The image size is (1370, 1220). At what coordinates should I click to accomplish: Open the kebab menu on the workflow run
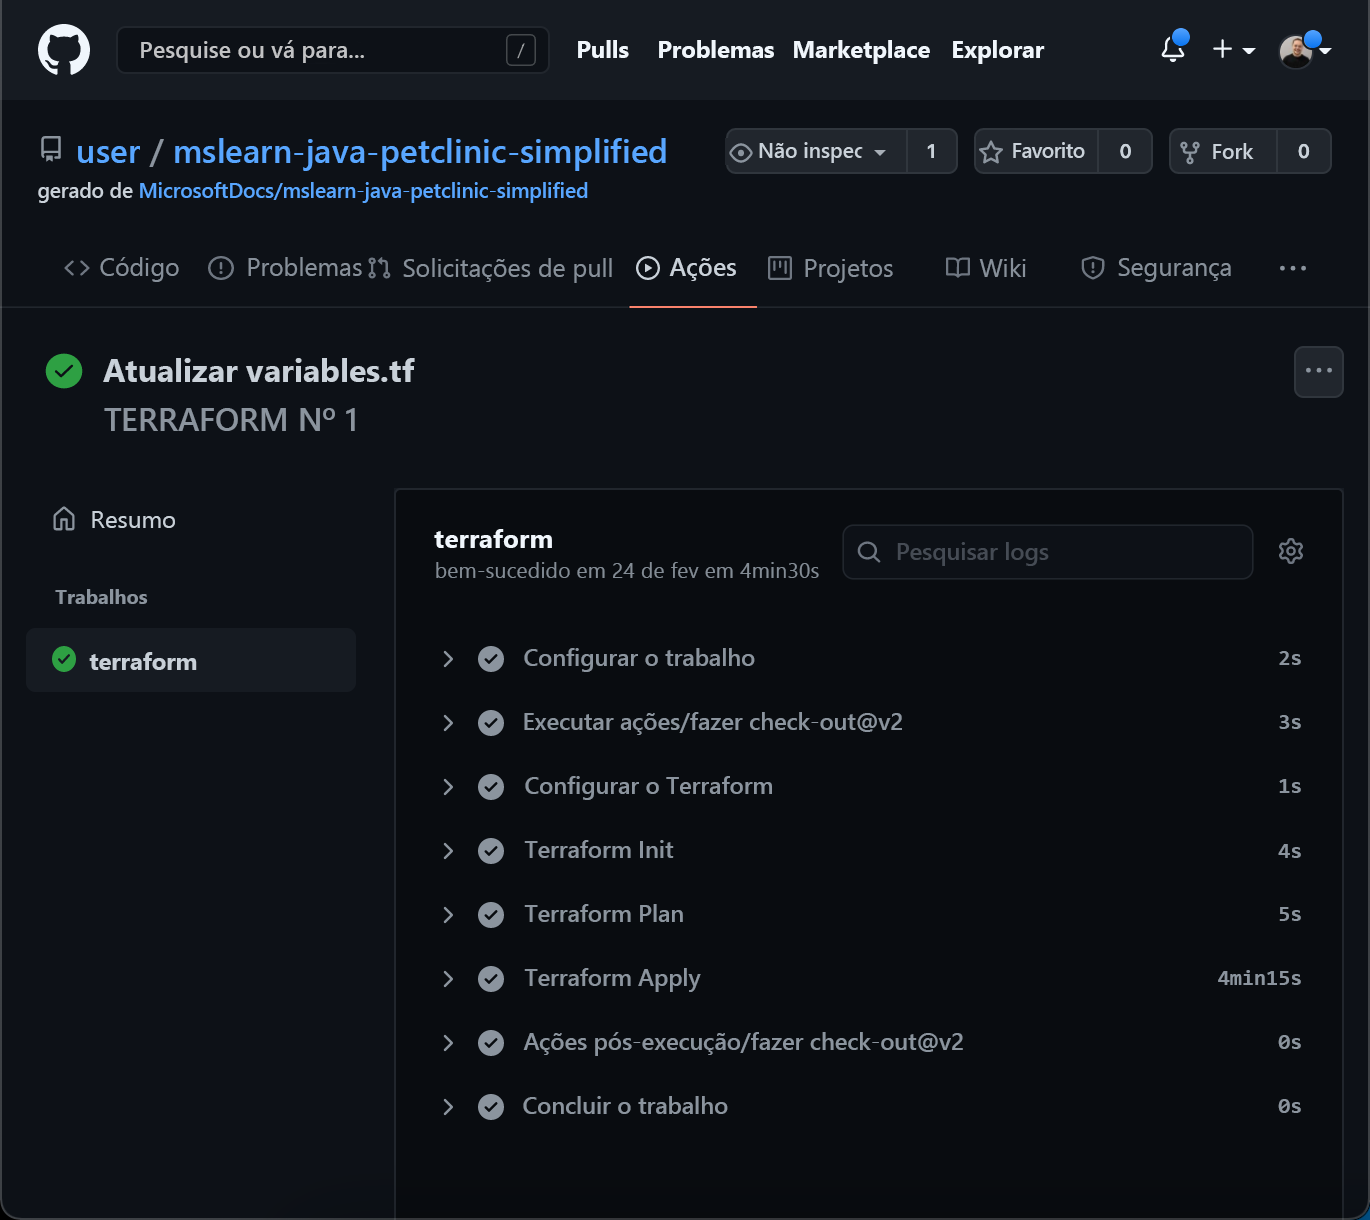point(1319,371)
